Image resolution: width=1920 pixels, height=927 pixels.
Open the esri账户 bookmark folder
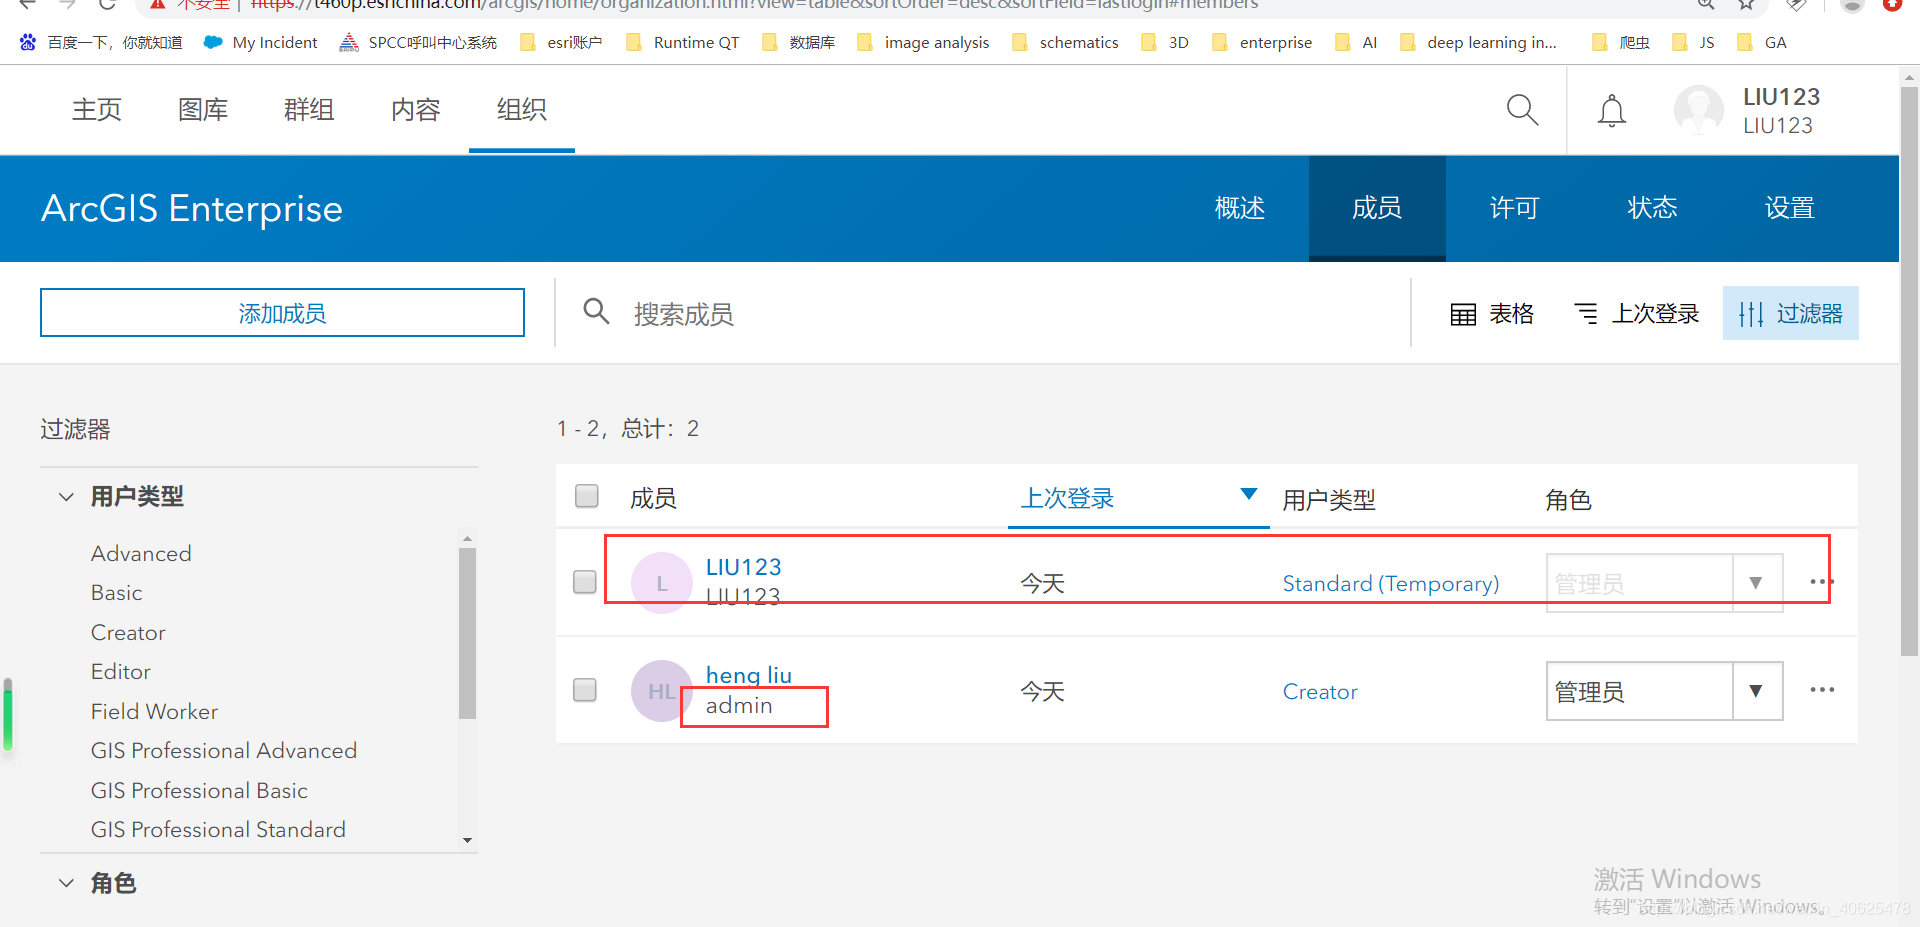561,42
